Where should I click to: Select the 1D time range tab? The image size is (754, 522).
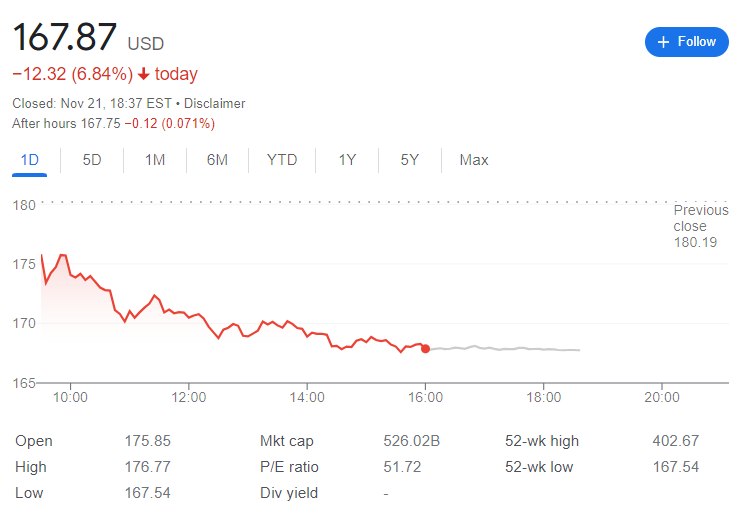[x=30, y=160]
